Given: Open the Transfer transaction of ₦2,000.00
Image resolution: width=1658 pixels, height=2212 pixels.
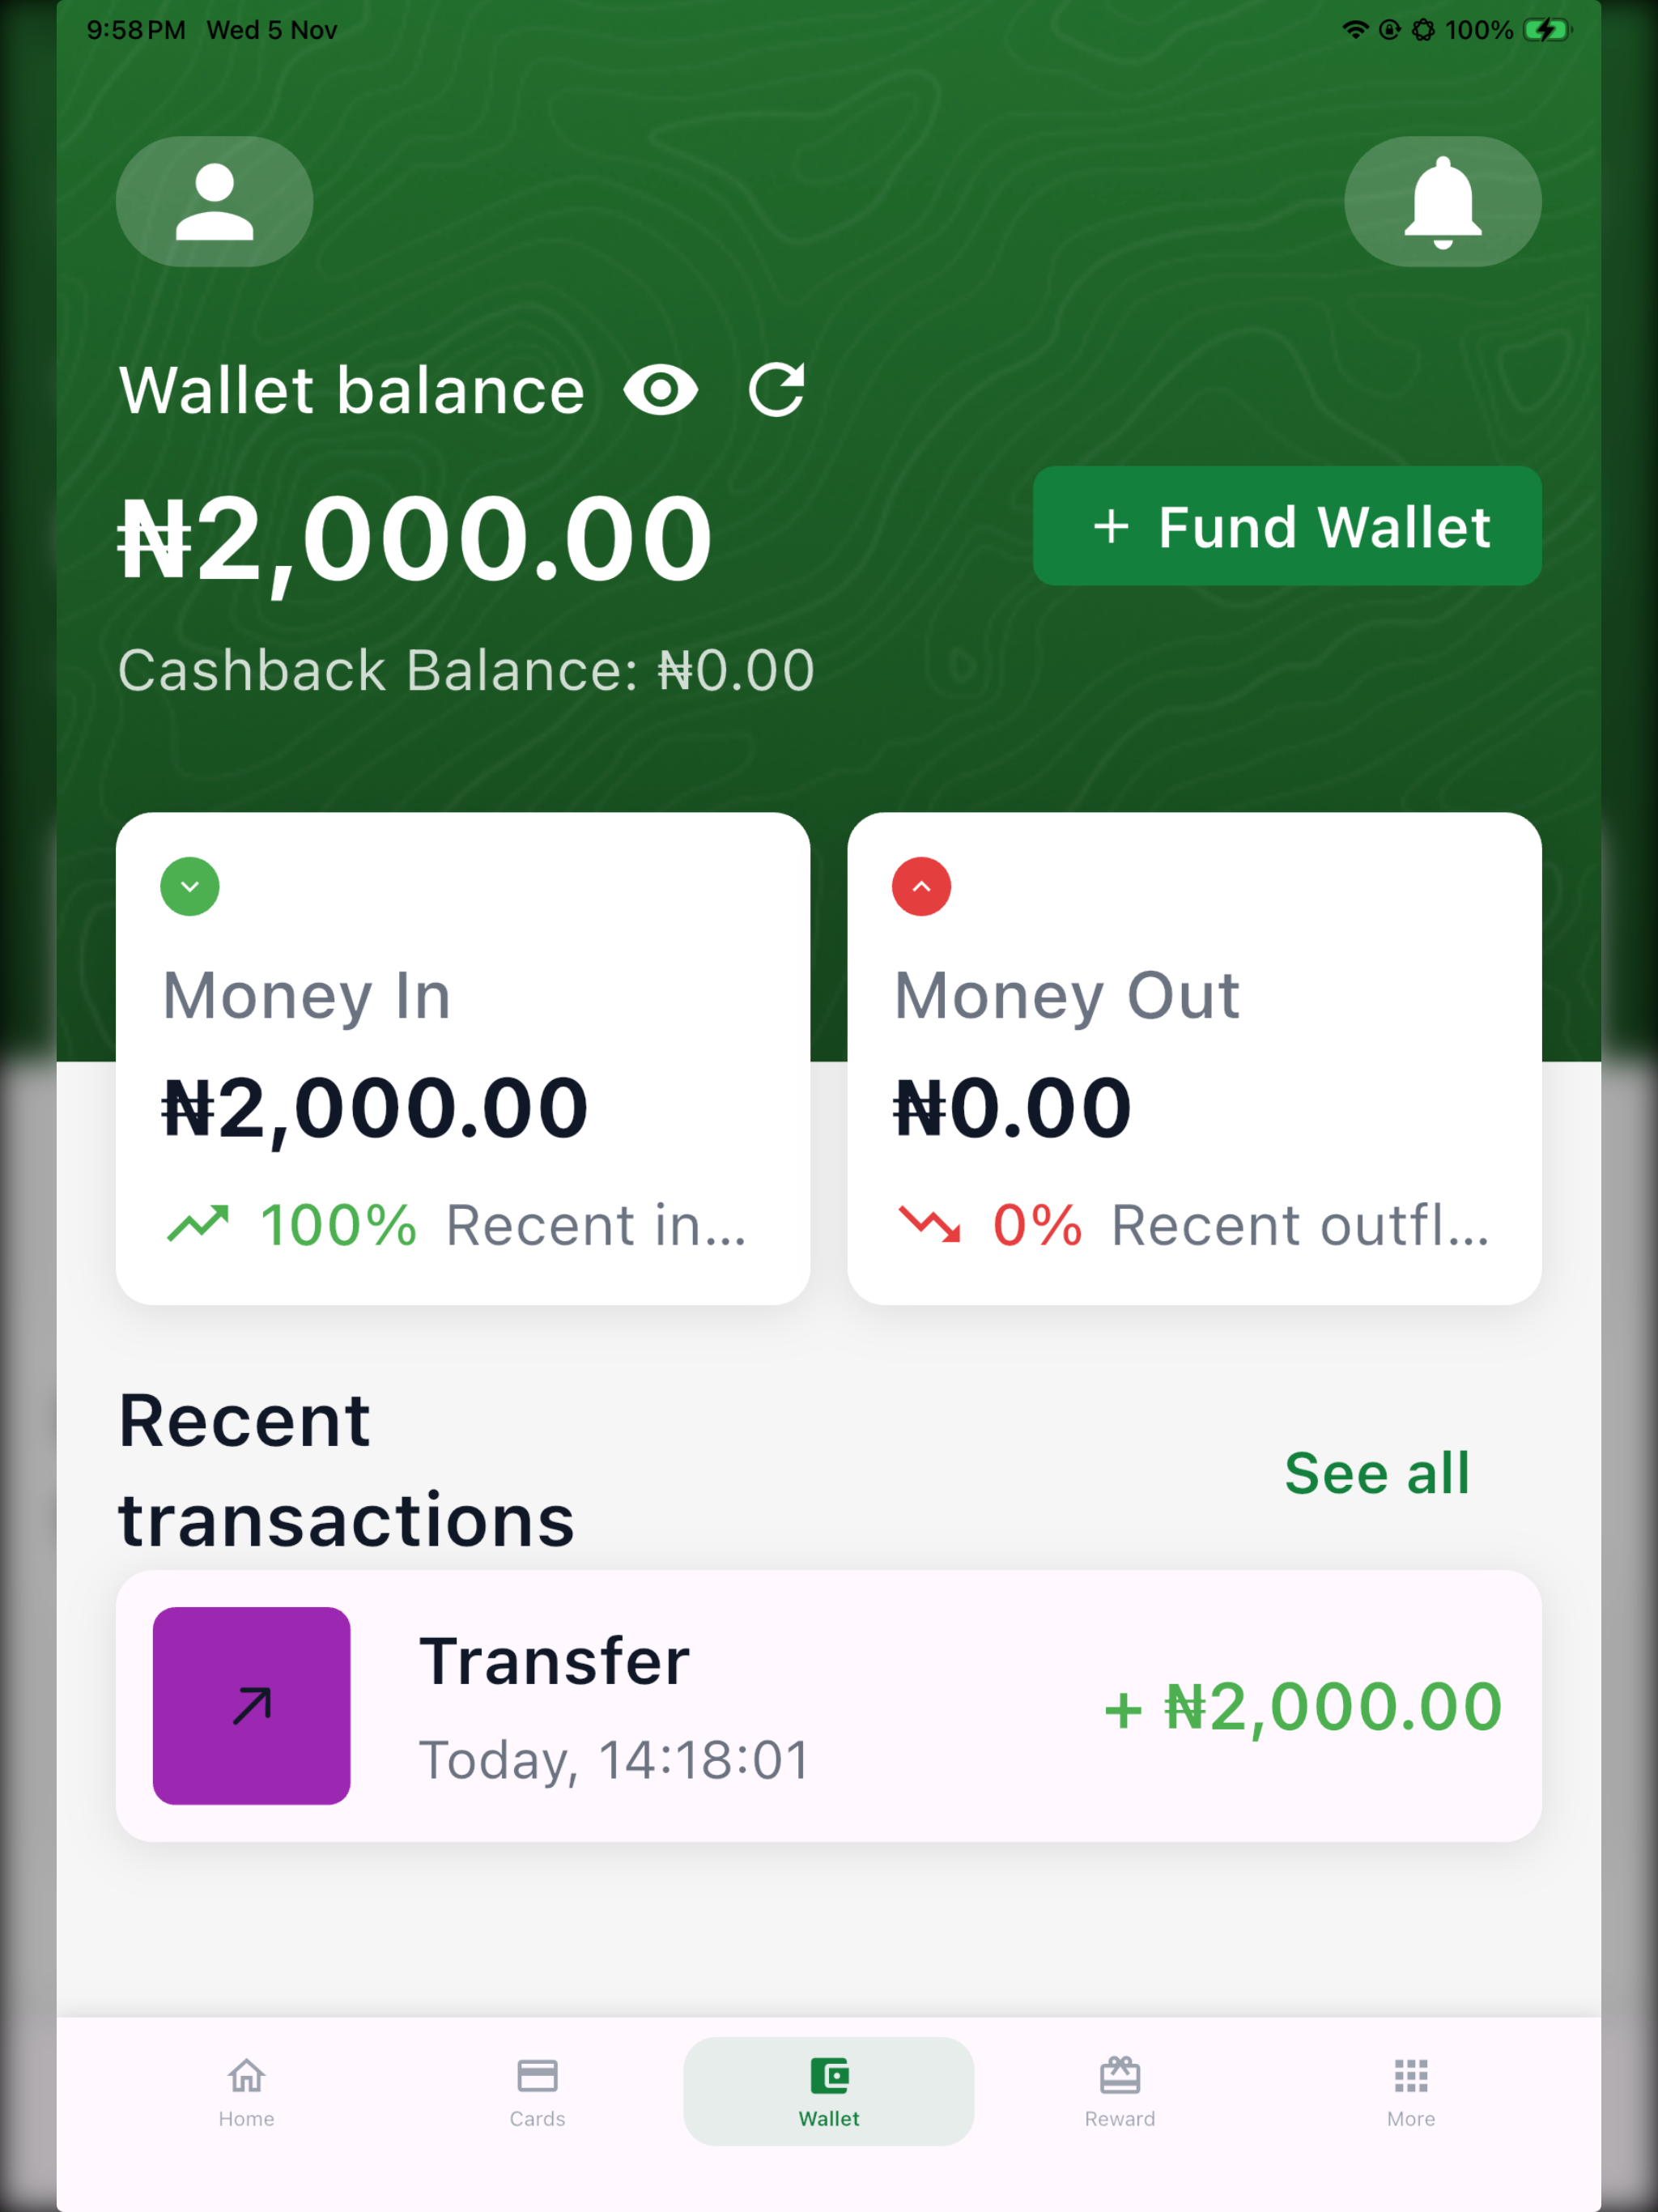Looking at the screenshot, I should pos(828,1705).
